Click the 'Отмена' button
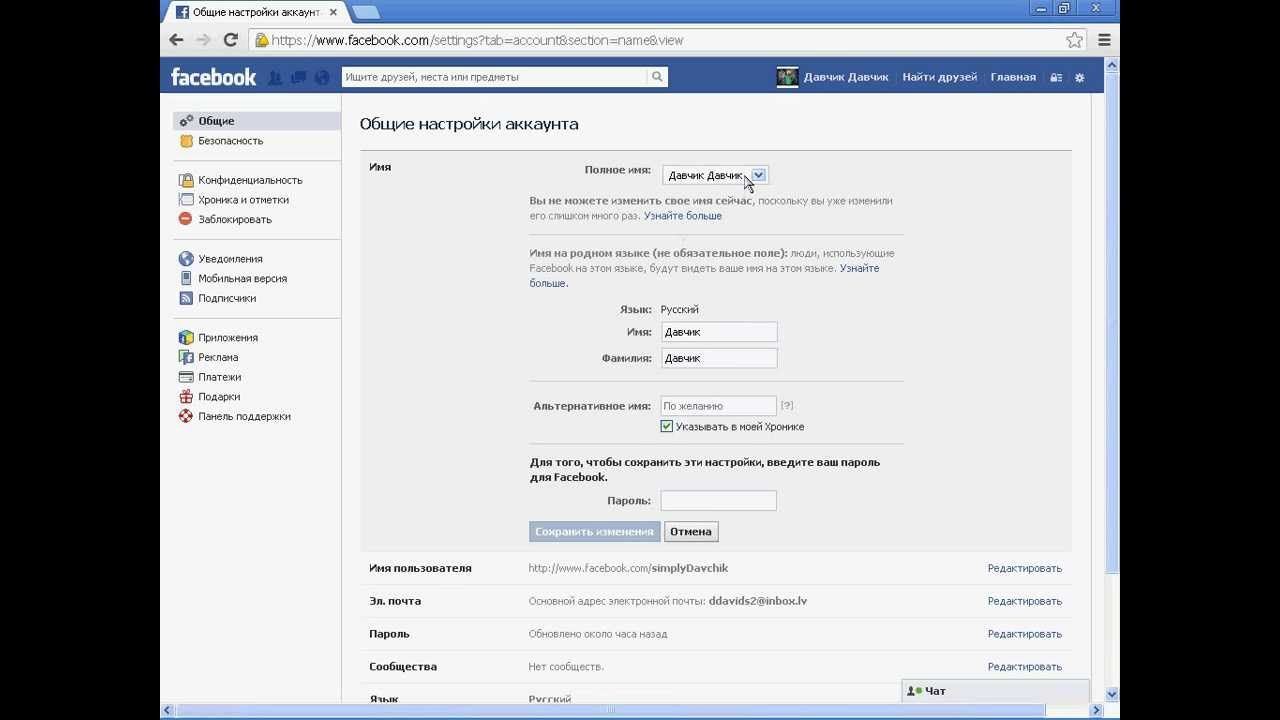1280x720 pixels. [690, 532]
